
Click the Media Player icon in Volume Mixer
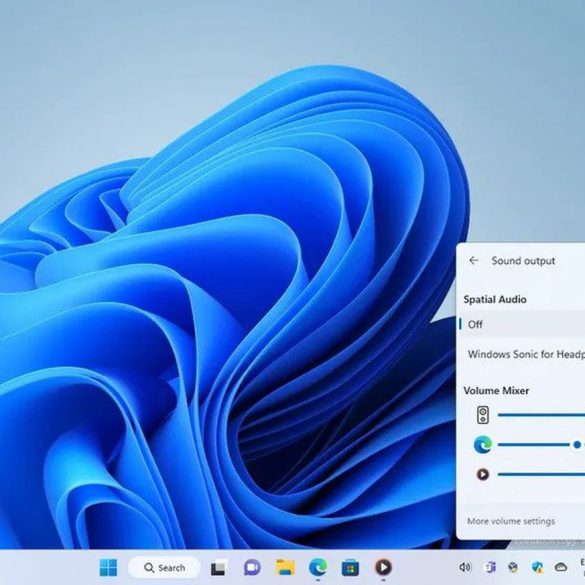[483, 474]
